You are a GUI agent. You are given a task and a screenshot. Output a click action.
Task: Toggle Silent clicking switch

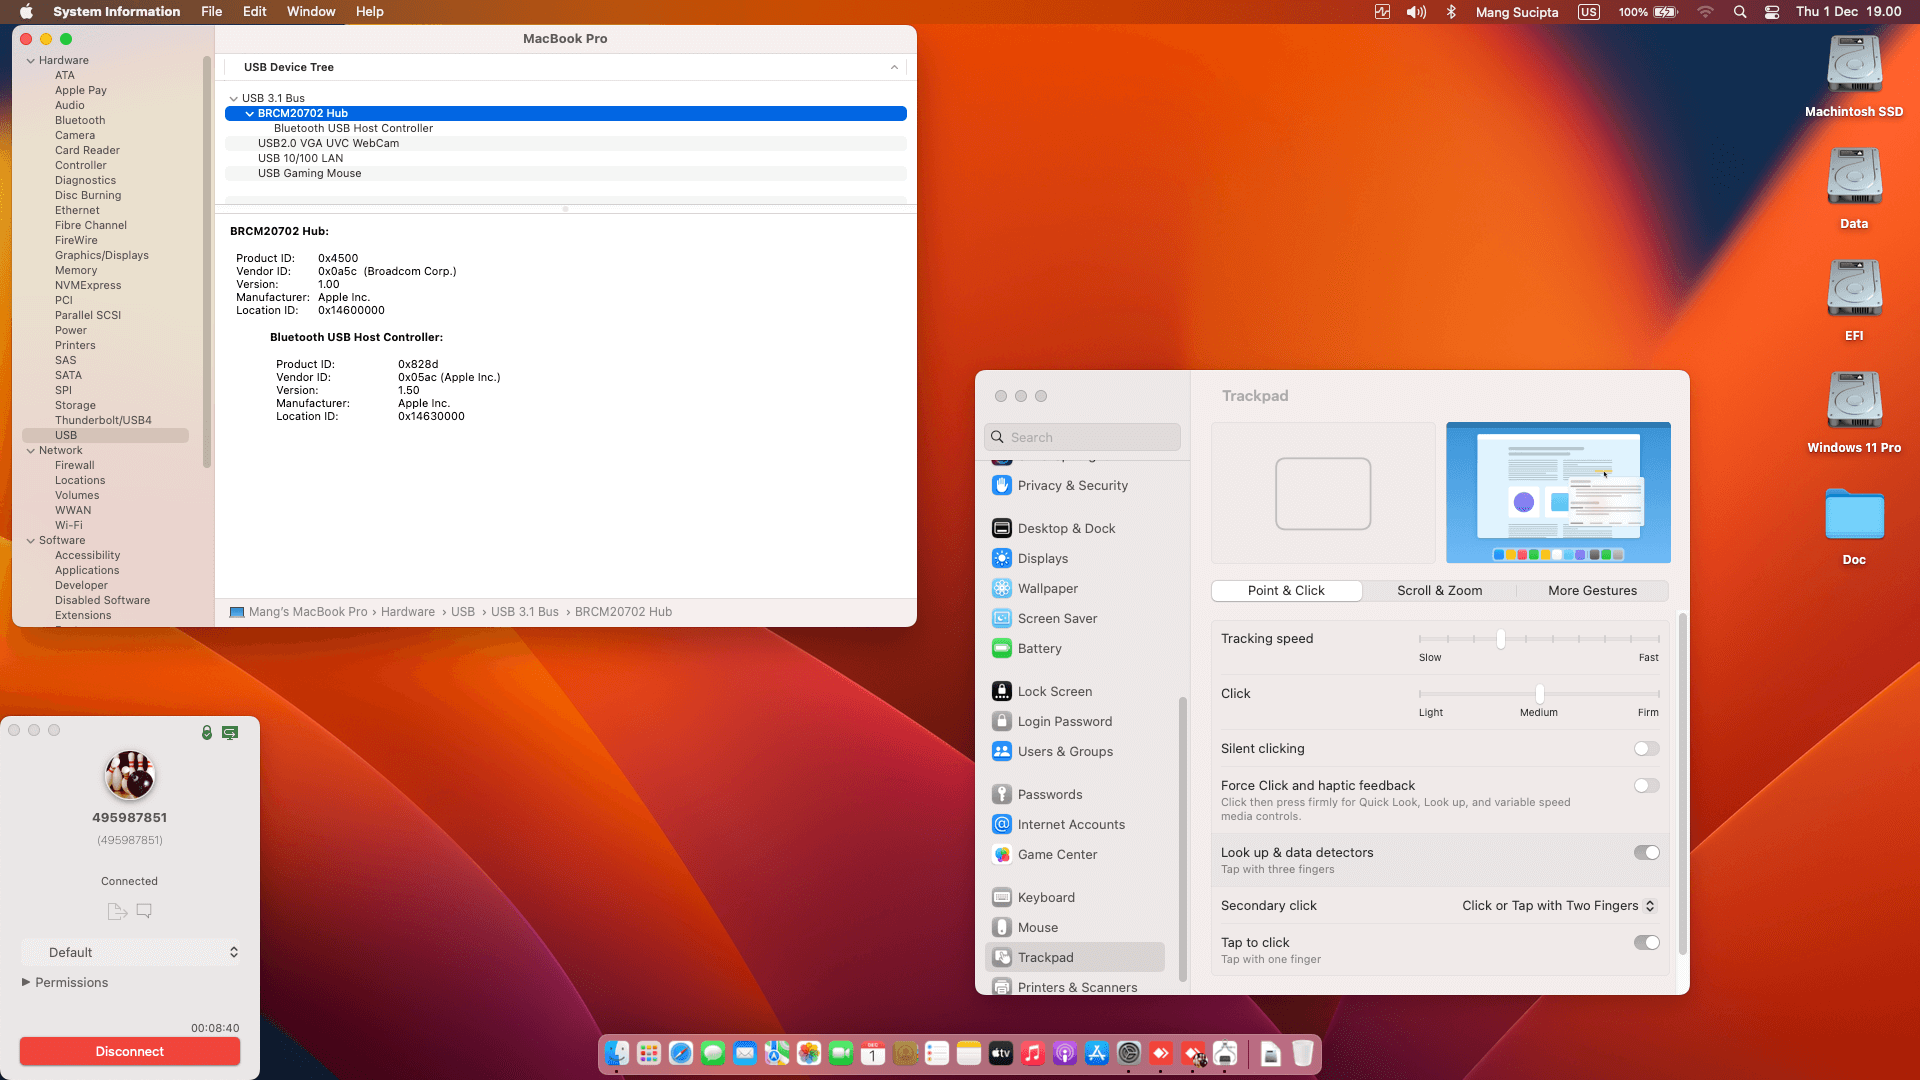(1647, 749)
